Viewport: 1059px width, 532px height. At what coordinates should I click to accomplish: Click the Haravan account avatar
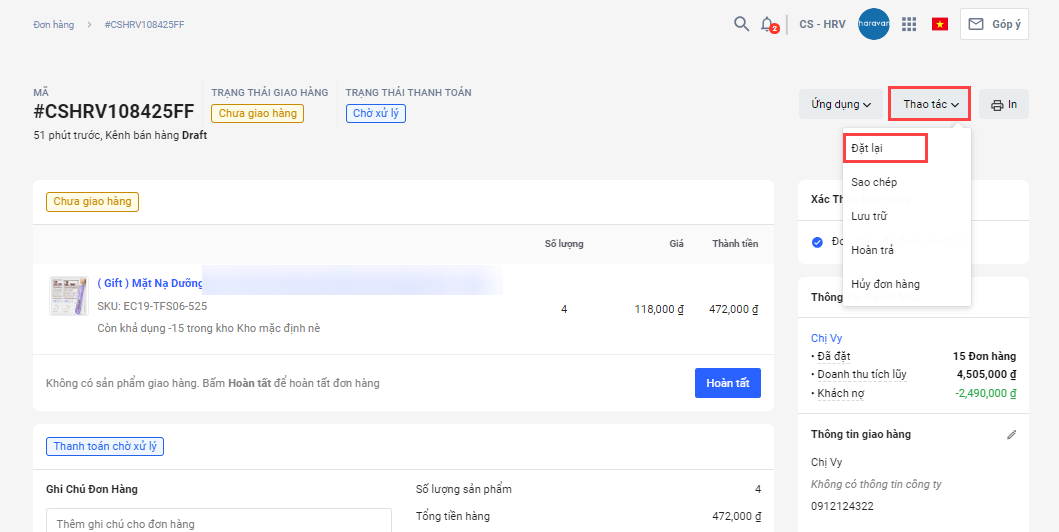click(x=873, y=24)
